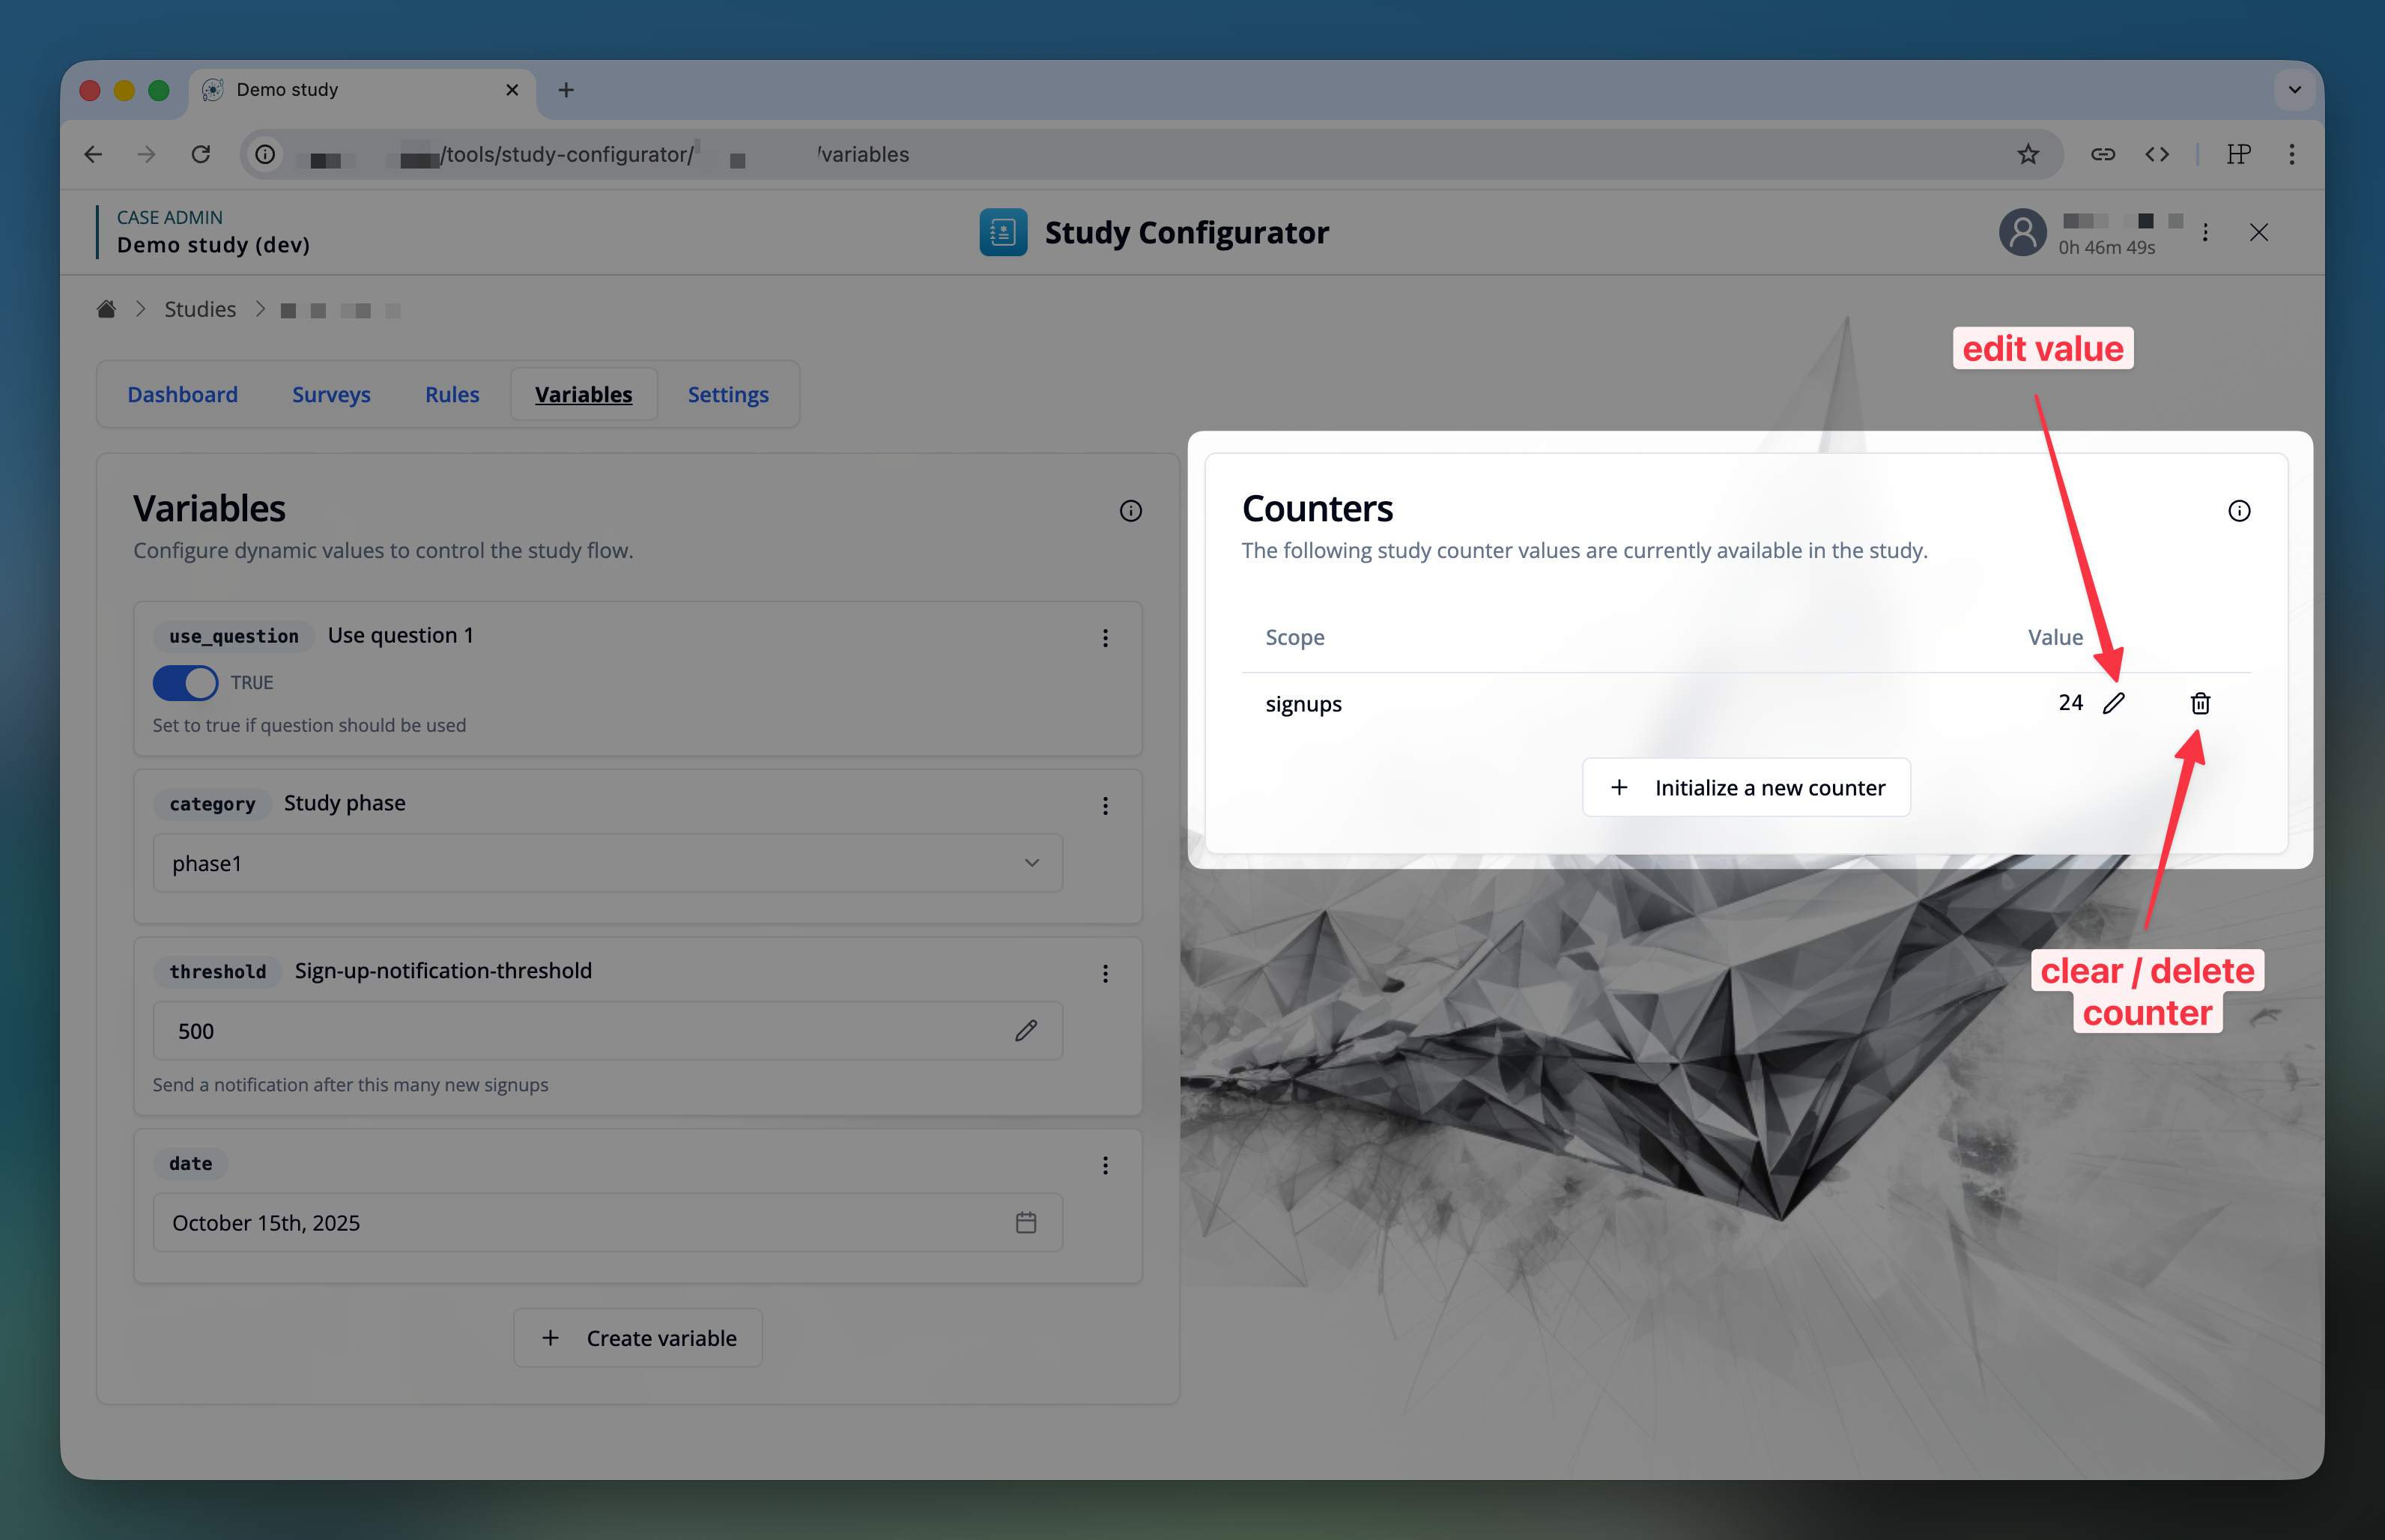Open three-dot menu for threshold variable

(x=1105, y=973)
